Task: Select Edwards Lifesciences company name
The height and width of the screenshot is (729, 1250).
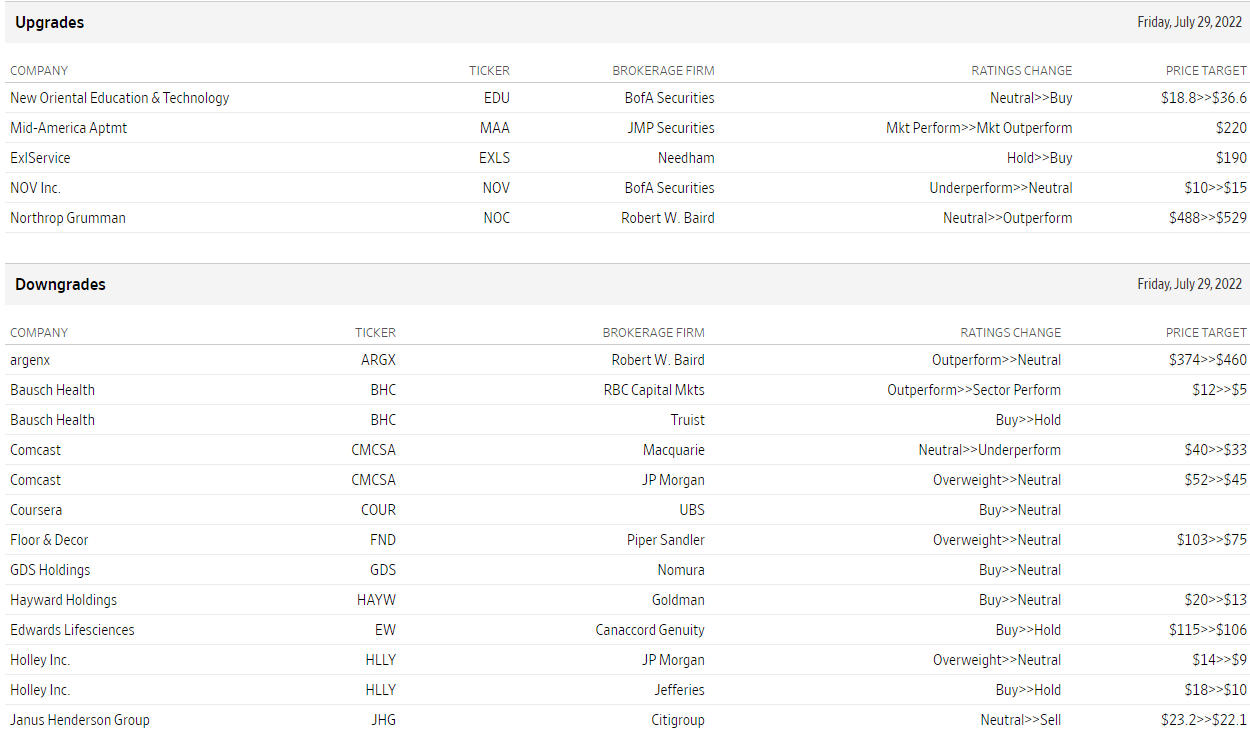Action: click(x=72, y=630)
